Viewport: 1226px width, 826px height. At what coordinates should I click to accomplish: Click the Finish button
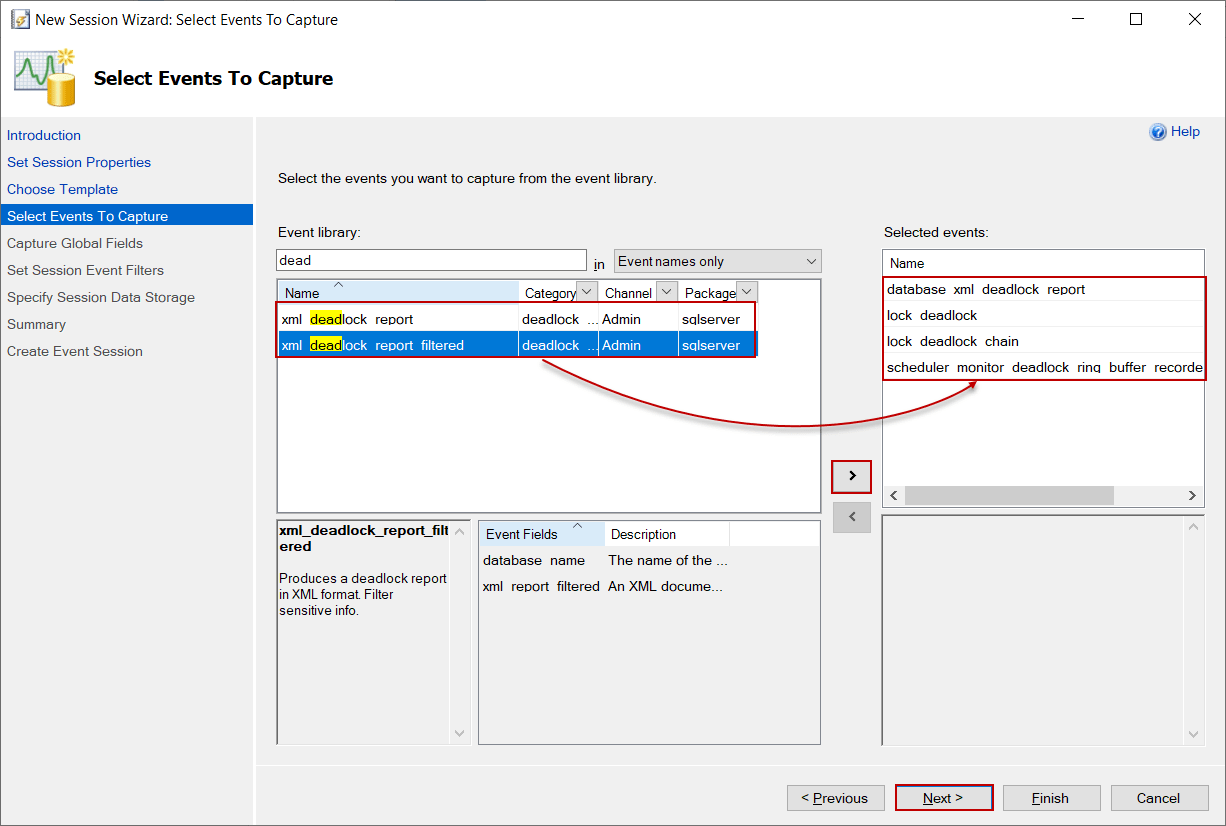tap(1051, 797)
